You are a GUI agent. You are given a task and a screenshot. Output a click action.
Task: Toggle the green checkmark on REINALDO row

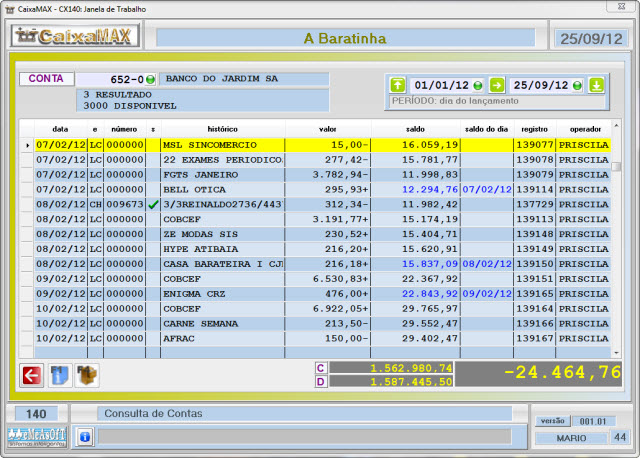pyautogui.click(x=153, y=205)
